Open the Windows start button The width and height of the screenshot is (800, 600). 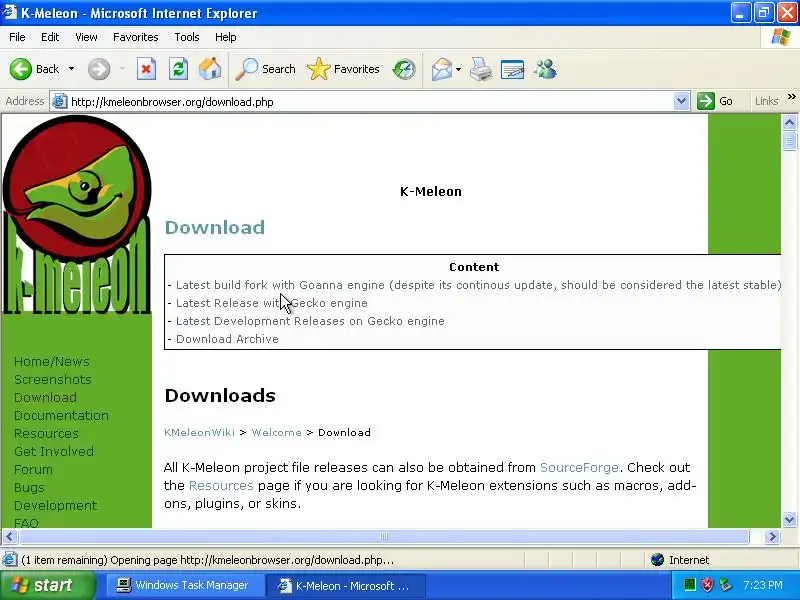click(47, 585)
